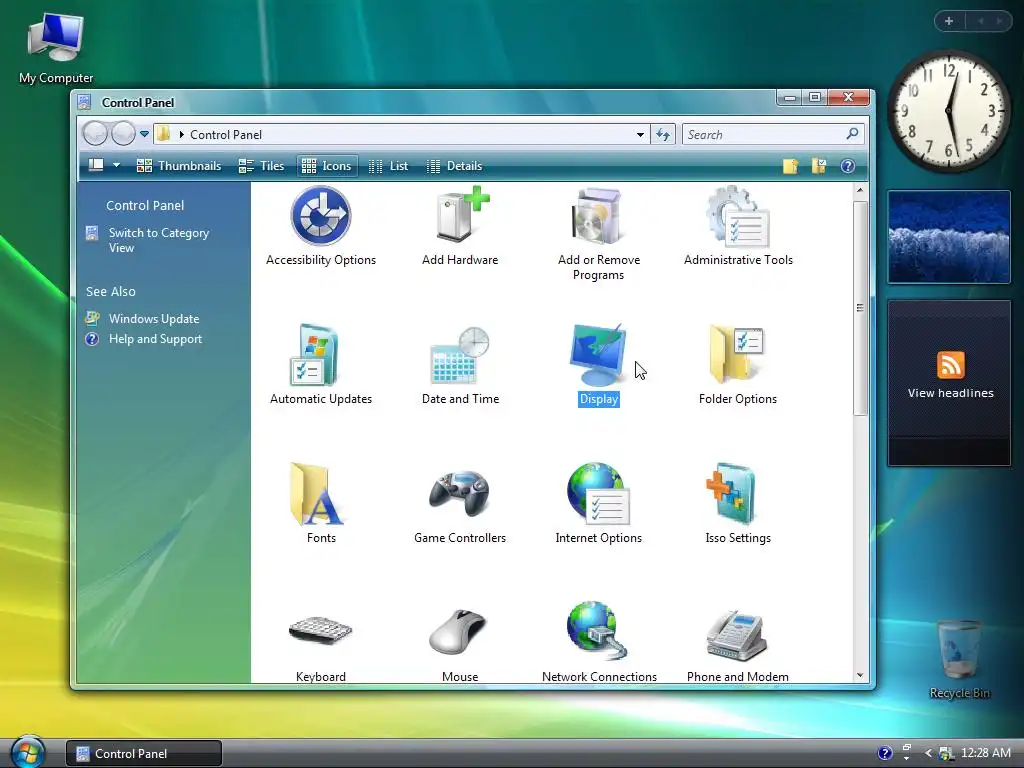The image size is (1024, 768).
Task: Open Add or Remove Programs
Action: coord(599,233)
